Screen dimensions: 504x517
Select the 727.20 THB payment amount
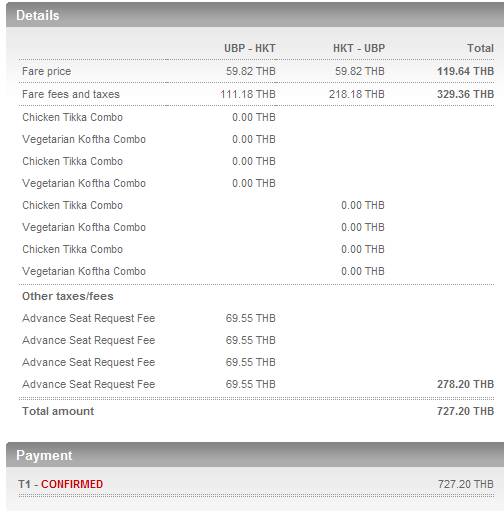[465, 484]
